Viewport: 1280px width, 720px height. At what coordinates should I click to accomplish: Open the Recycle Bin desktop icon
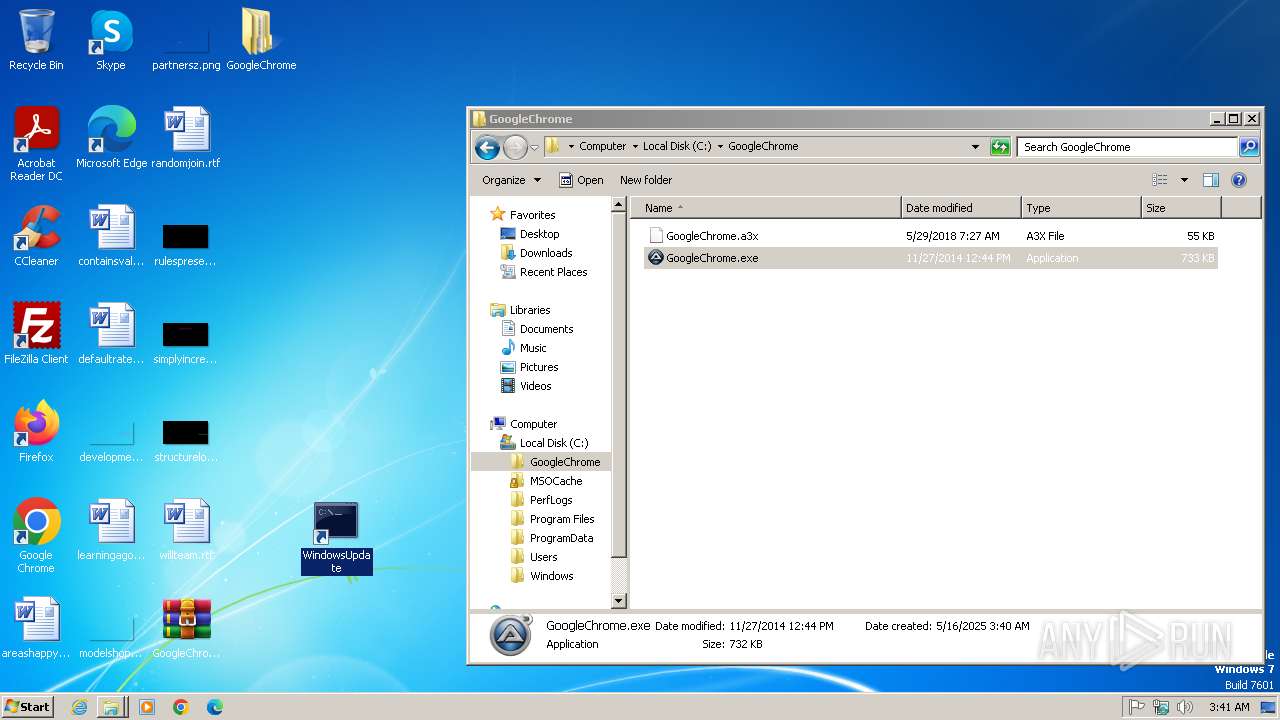(36, 40)
